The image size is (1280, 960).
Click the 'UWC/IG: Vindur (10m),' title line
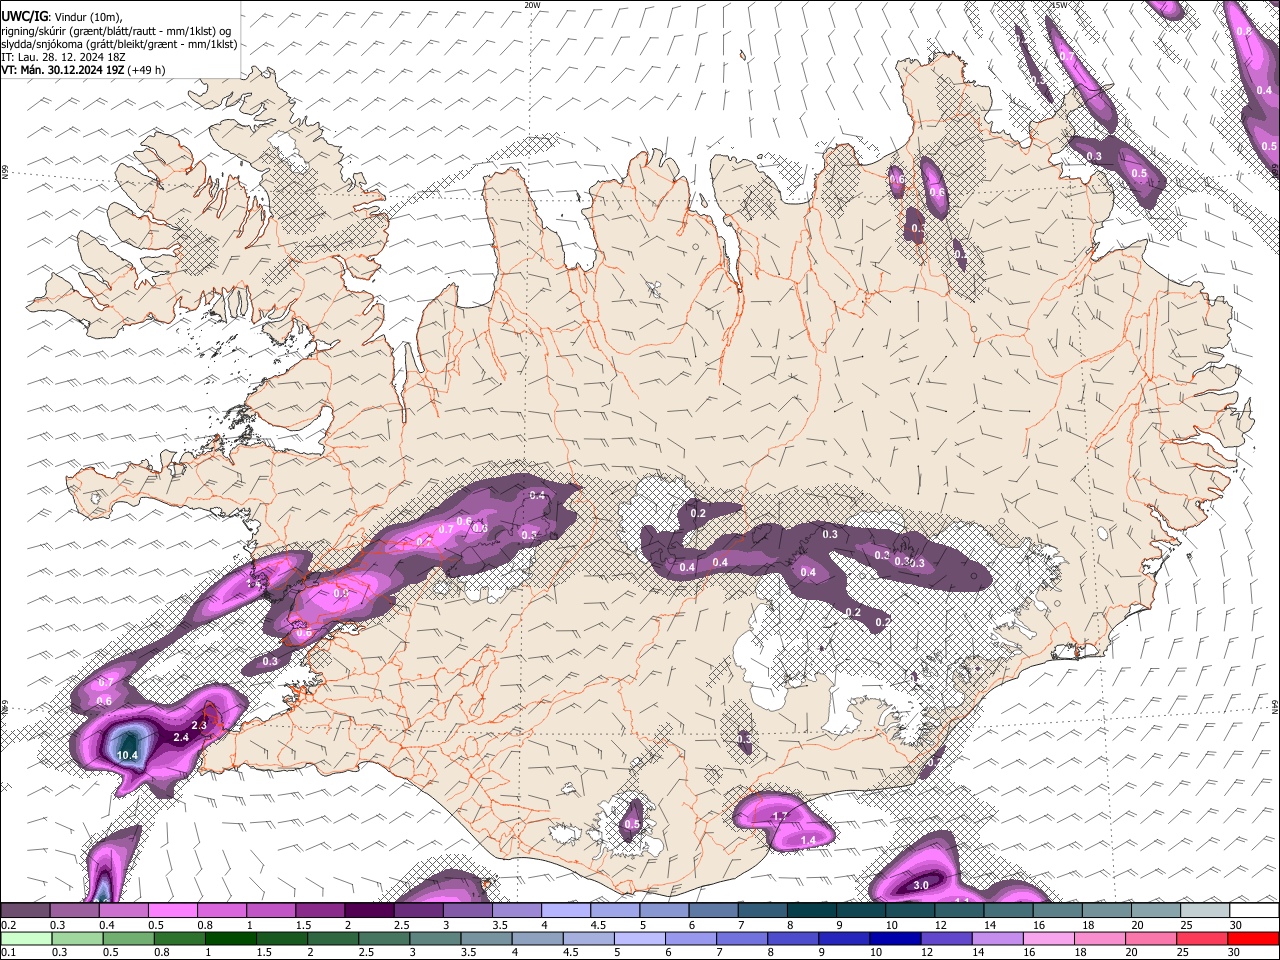coord(60,18)
